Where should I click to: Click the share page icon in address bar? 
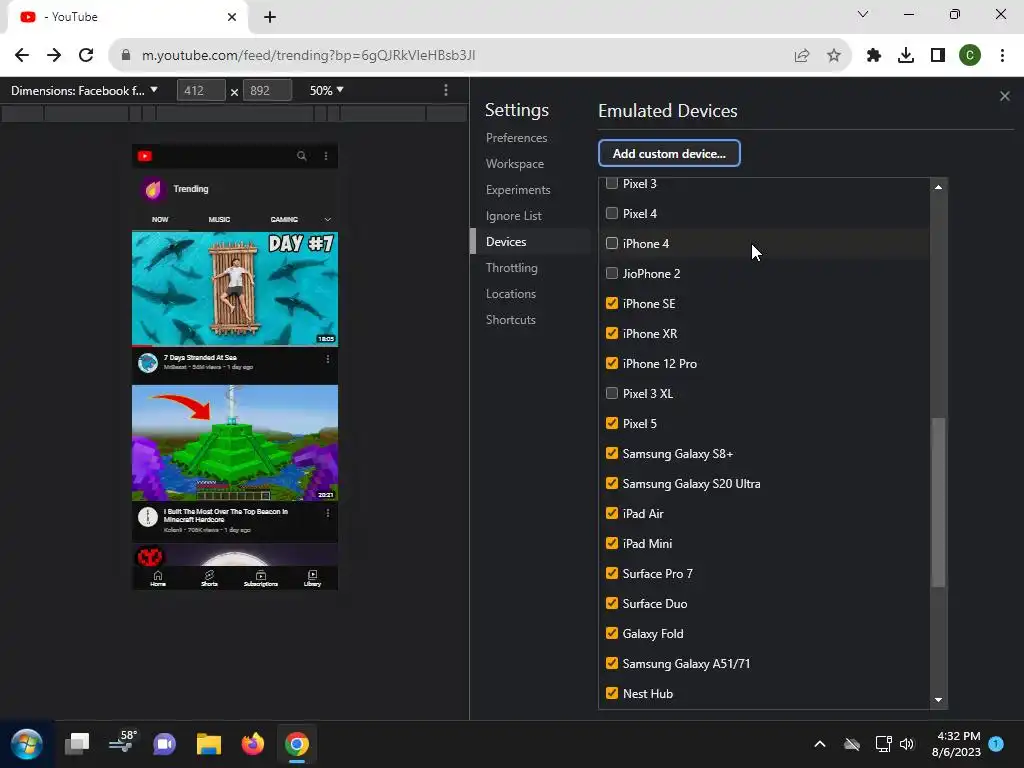(x=802, y=56)
